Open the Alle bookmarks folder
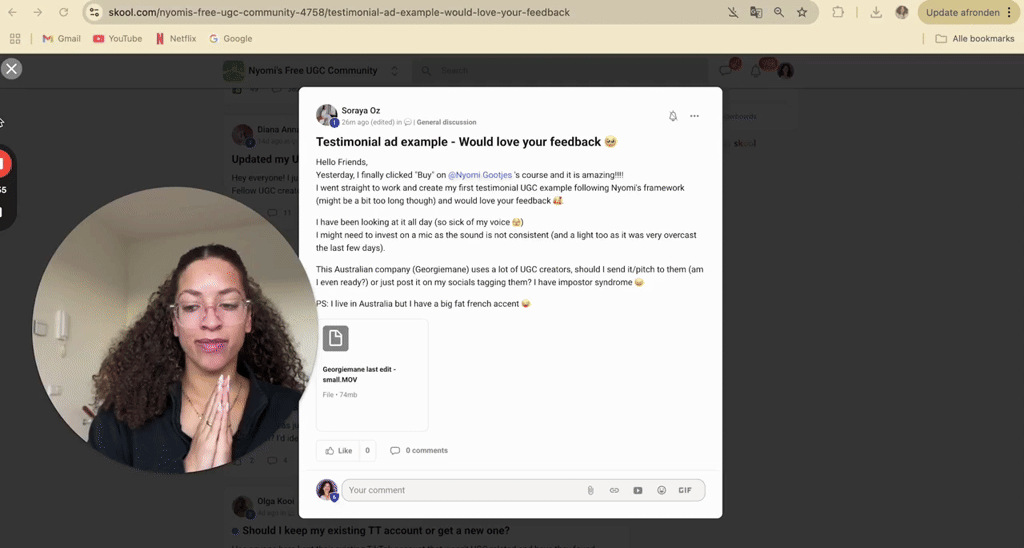This screenshot has width=1024, height=548. [x=974, y=39]
